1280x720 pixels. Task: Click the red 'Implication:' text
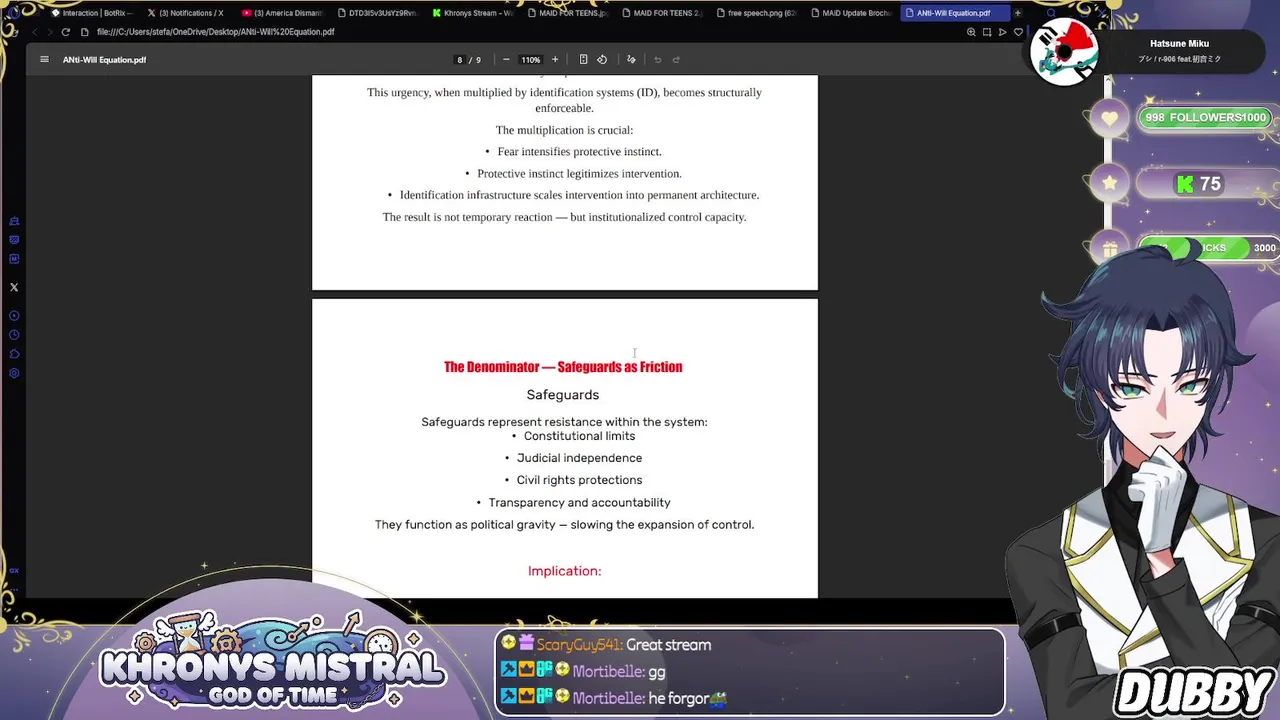564,571
